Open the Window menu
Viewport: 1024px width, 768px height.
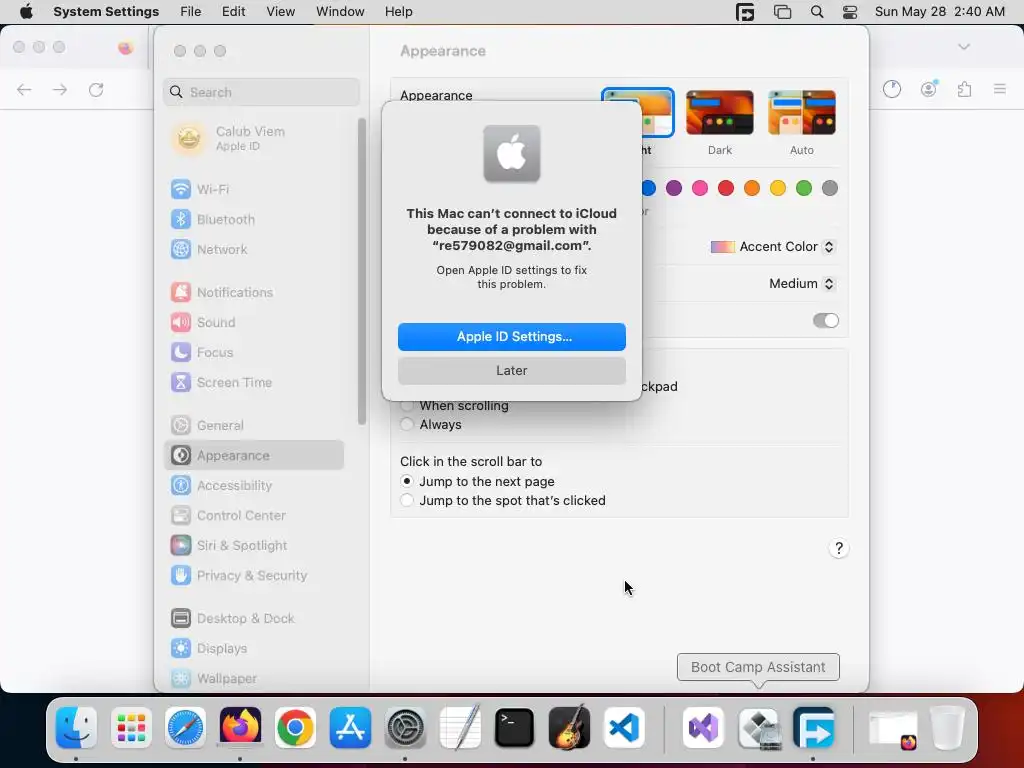coord(340,12)
